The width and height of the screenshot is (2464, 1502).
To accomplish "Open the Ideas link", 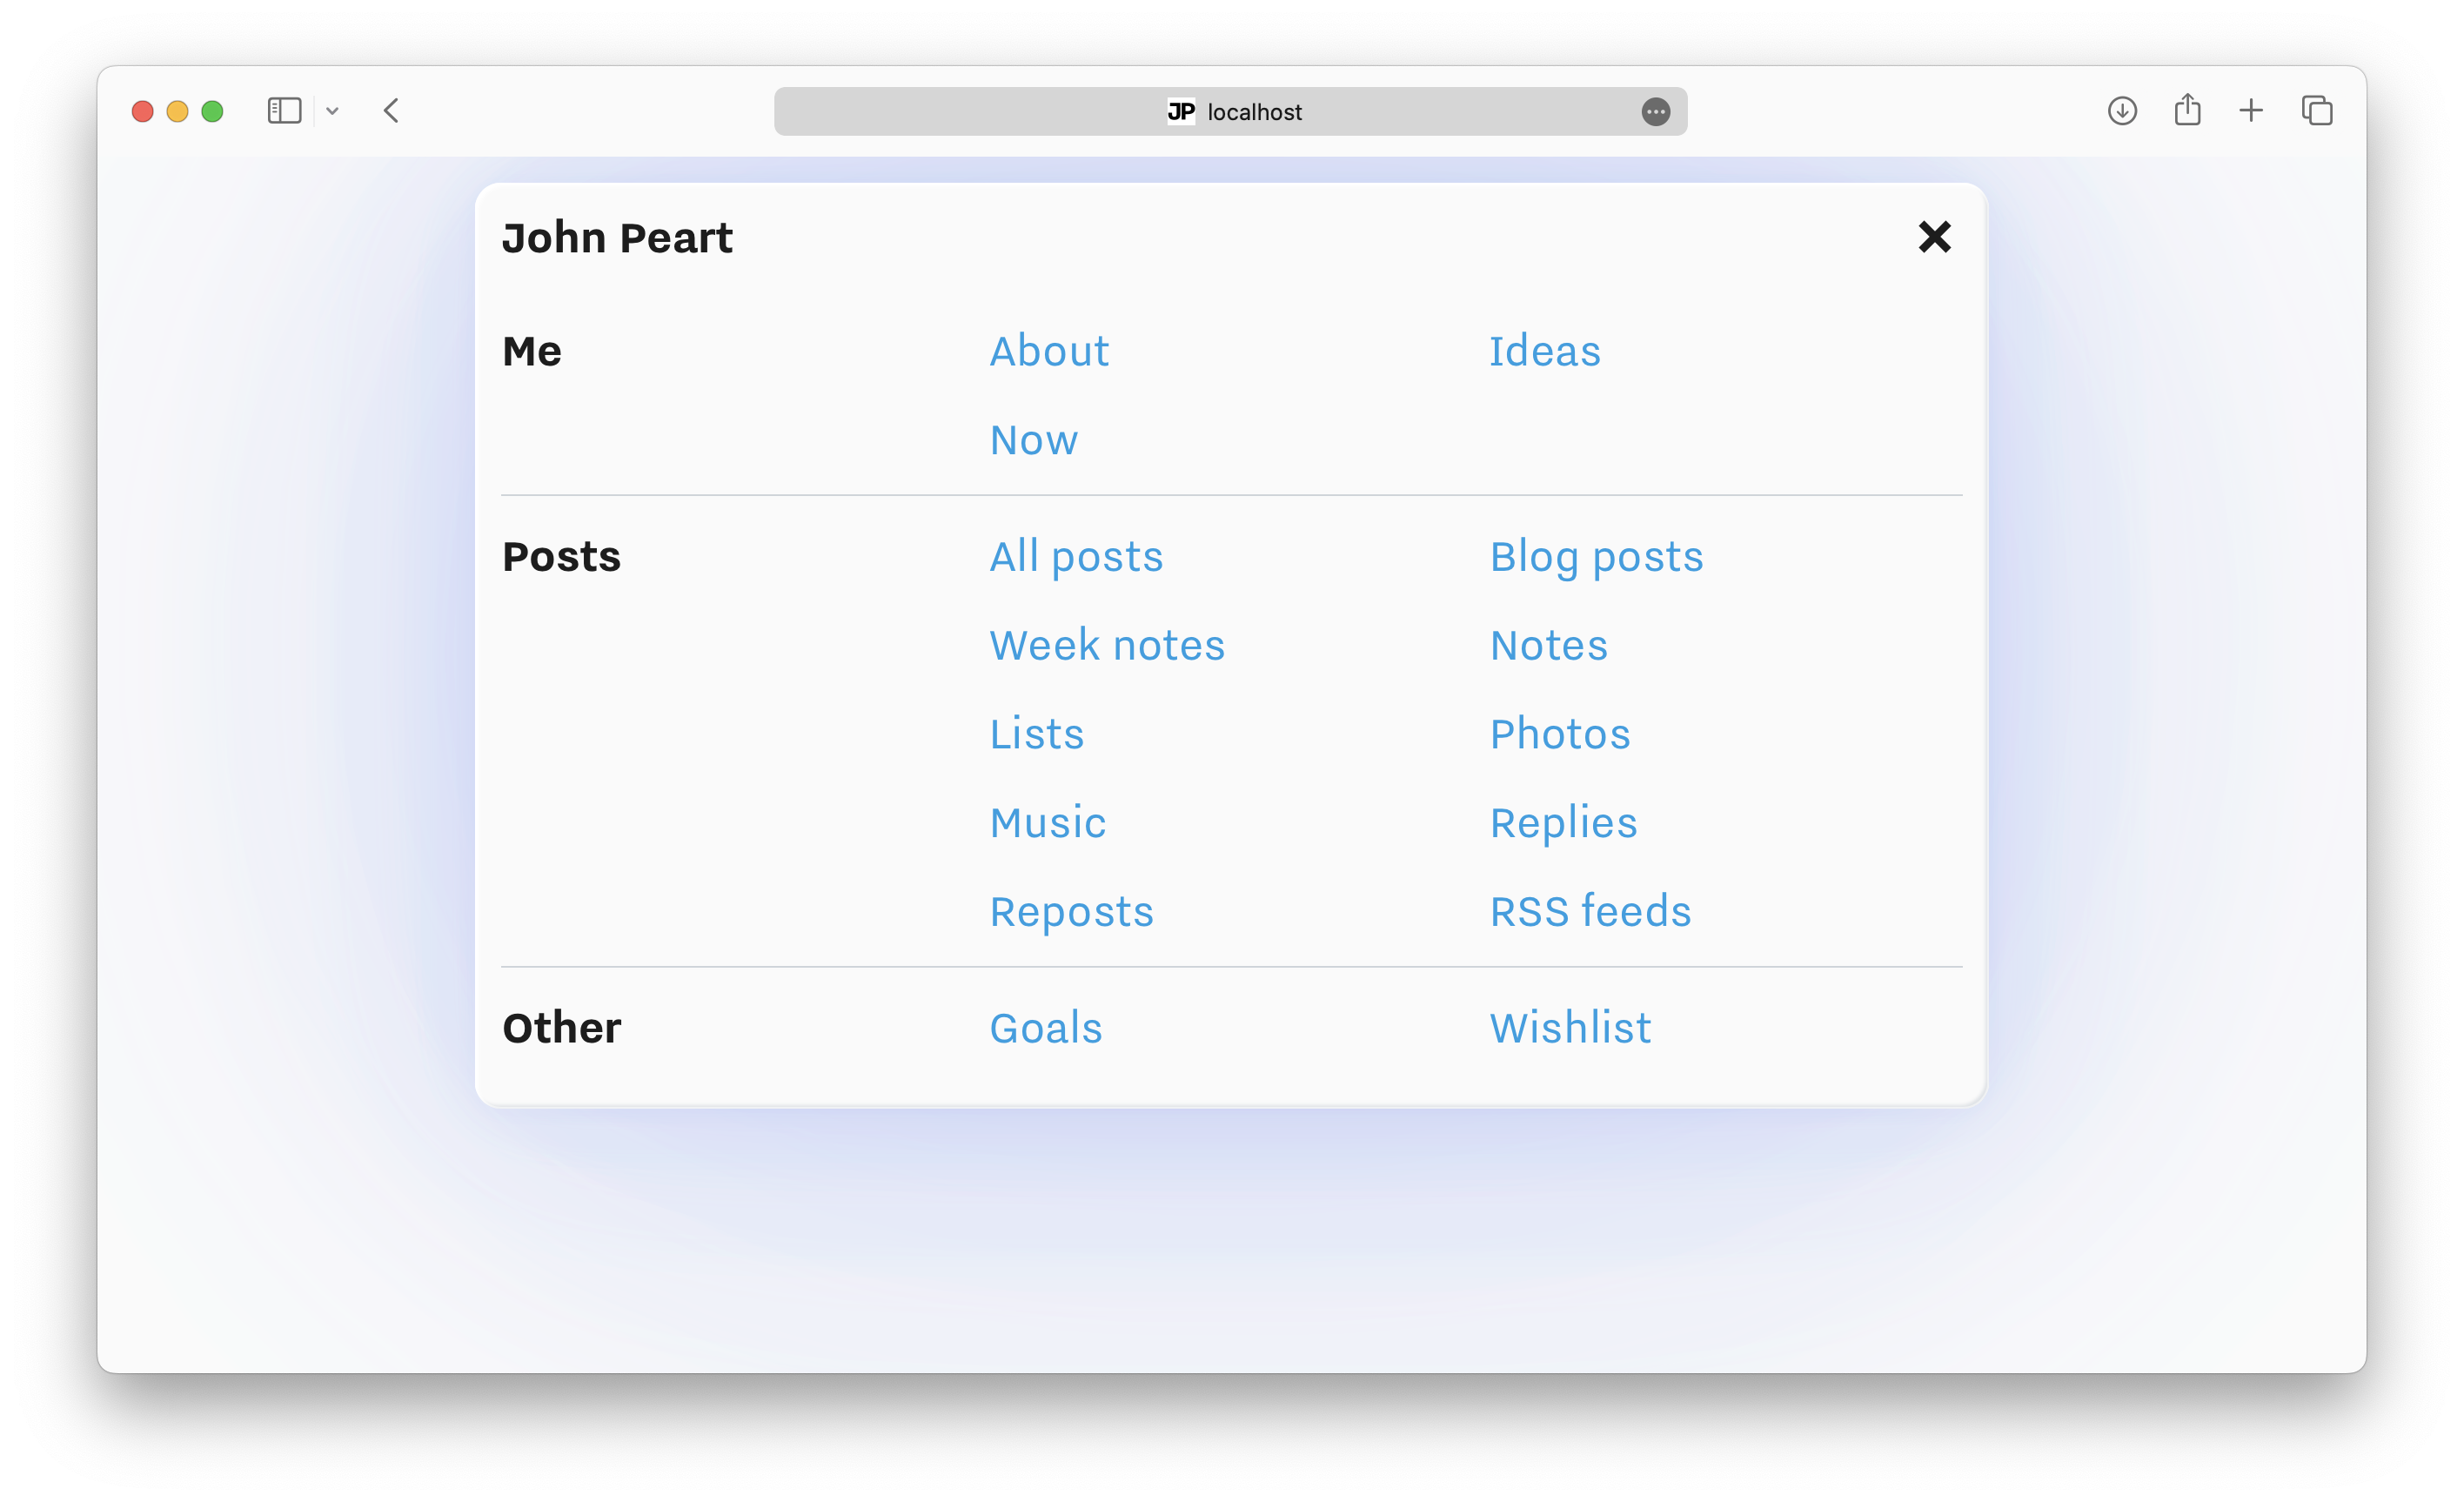I will [1544, 351].
